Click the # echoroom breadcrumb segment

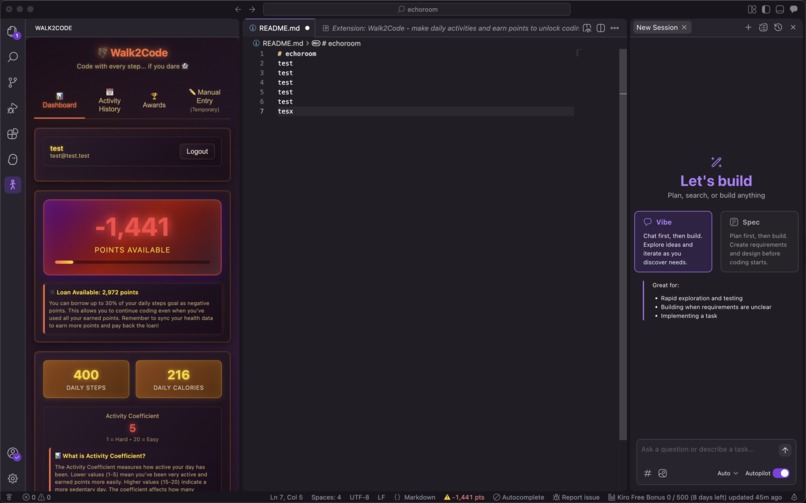point(336,43)
